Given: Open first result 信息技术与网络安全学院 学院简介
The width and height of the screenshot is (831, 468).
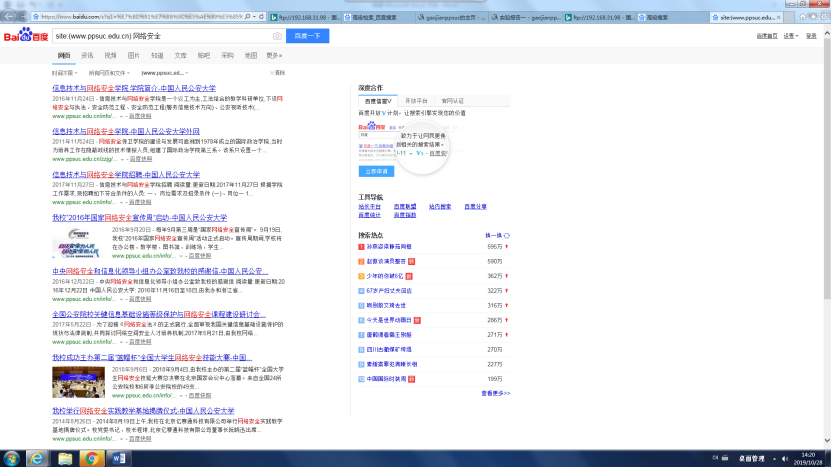Looking at the screenshot, I should 134,89.
